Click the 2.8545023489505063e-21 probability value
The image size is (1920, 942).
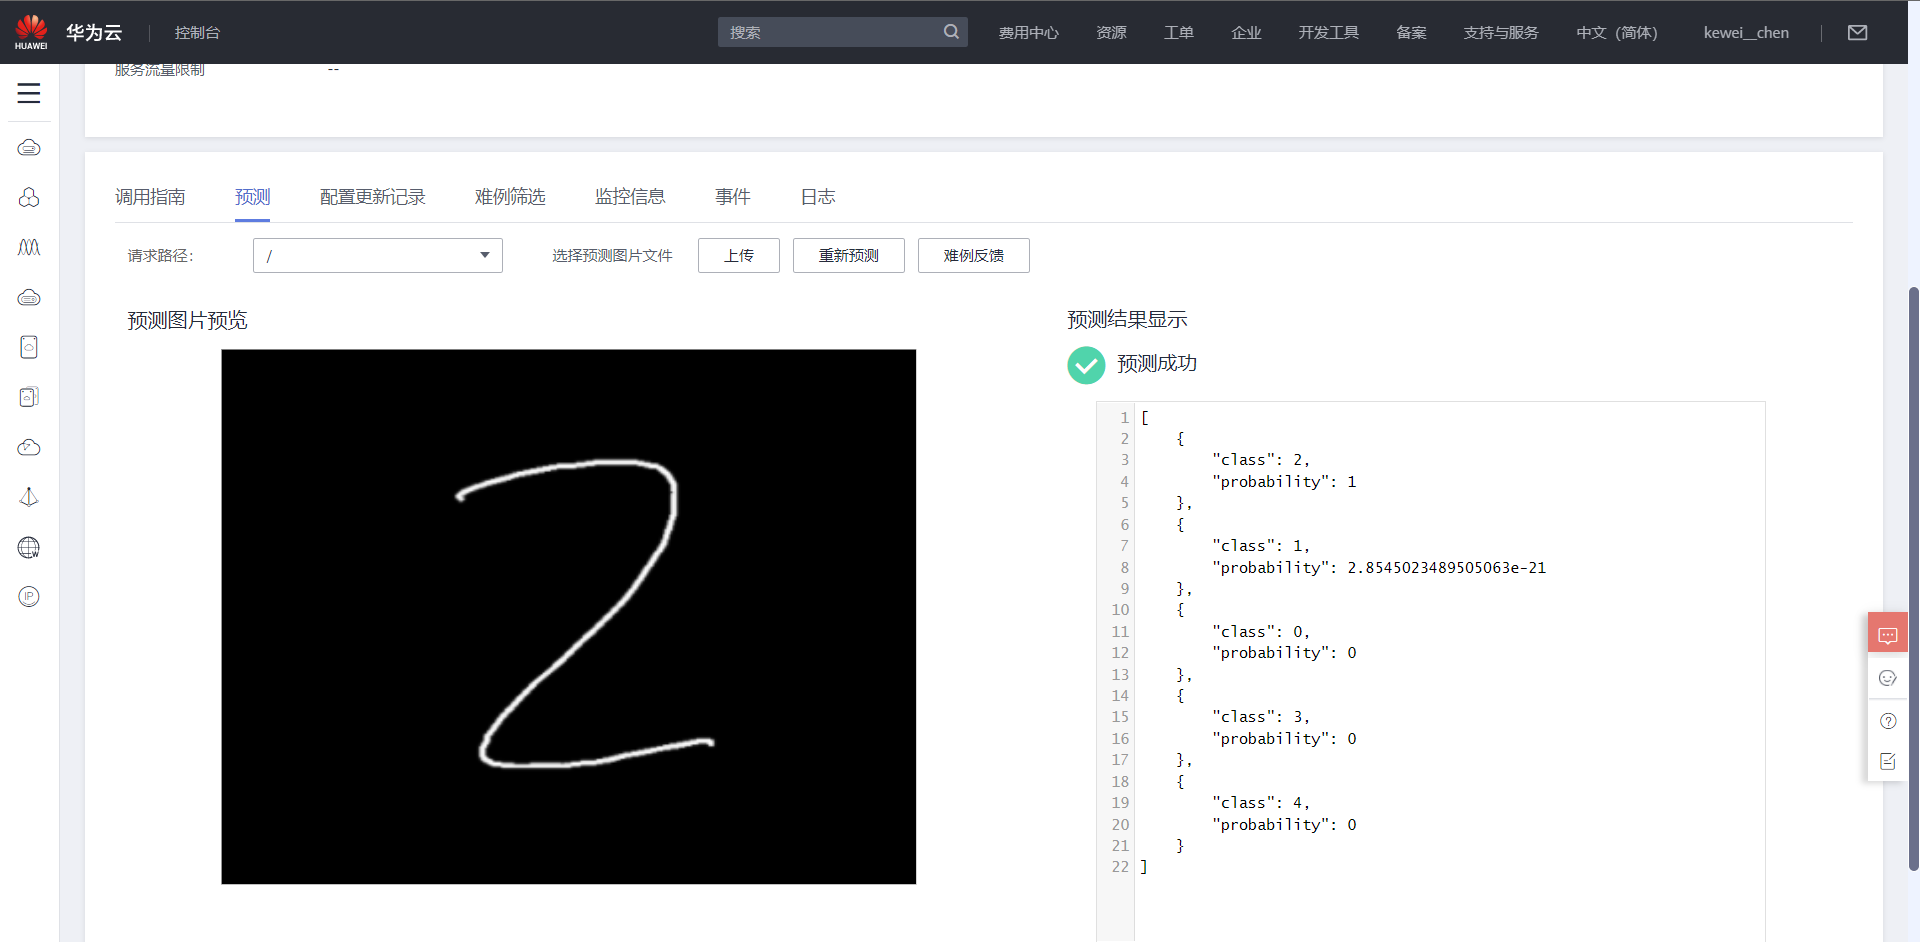point(1446,567)
